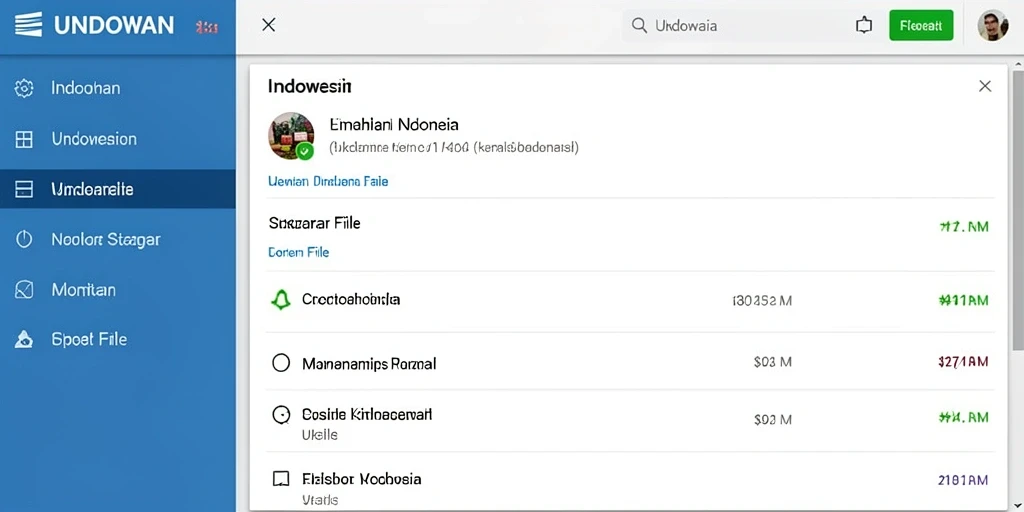Image resolution: width=1024 pixels, height=512 pixels.
Task: Click the green Fleoatt button
Action: click(x=921, y=25)
